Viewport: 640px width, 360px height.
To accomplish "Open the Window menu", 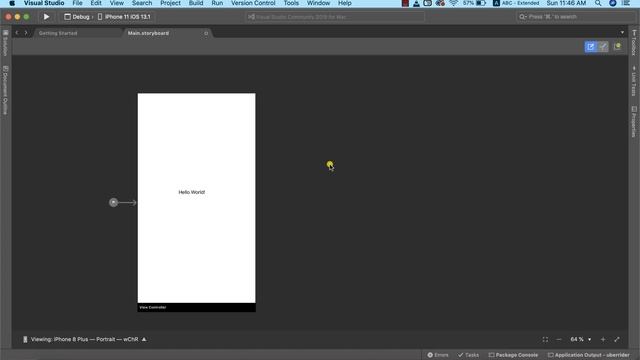I will click(x=318, y=3).
